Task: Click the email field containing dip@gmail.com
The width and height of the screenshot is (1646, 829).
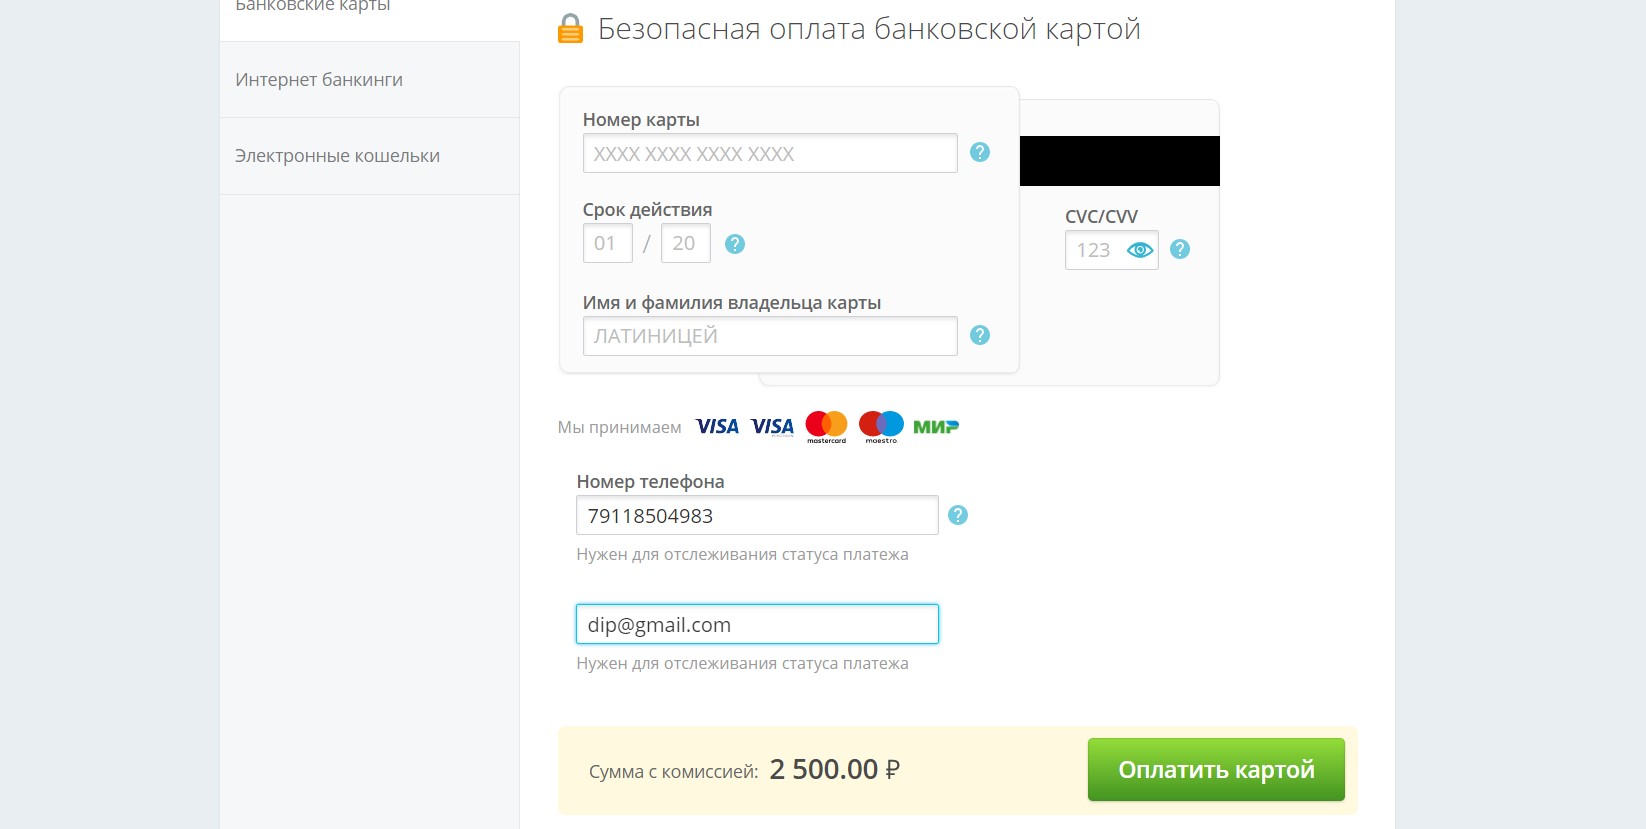Action: [x=757, y=625]
